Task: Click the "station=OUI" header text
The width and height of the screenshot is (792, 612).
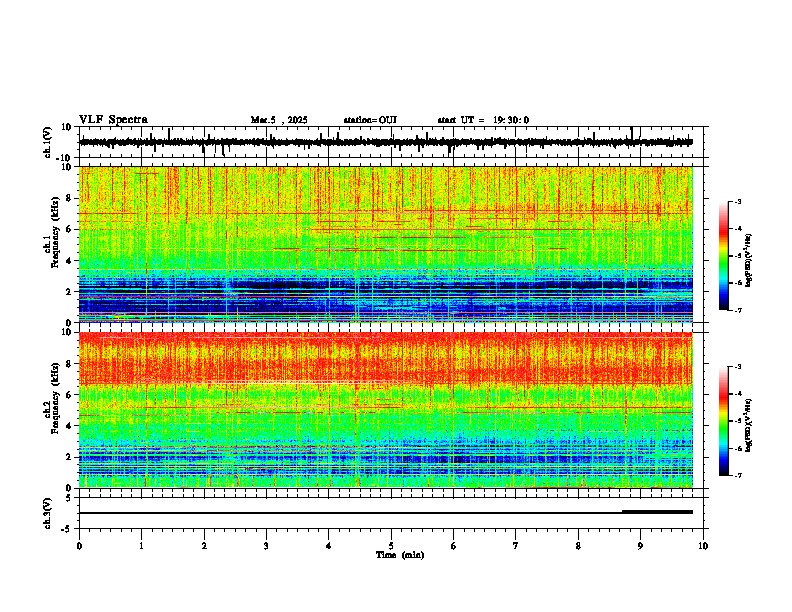Action: point(370,120)
